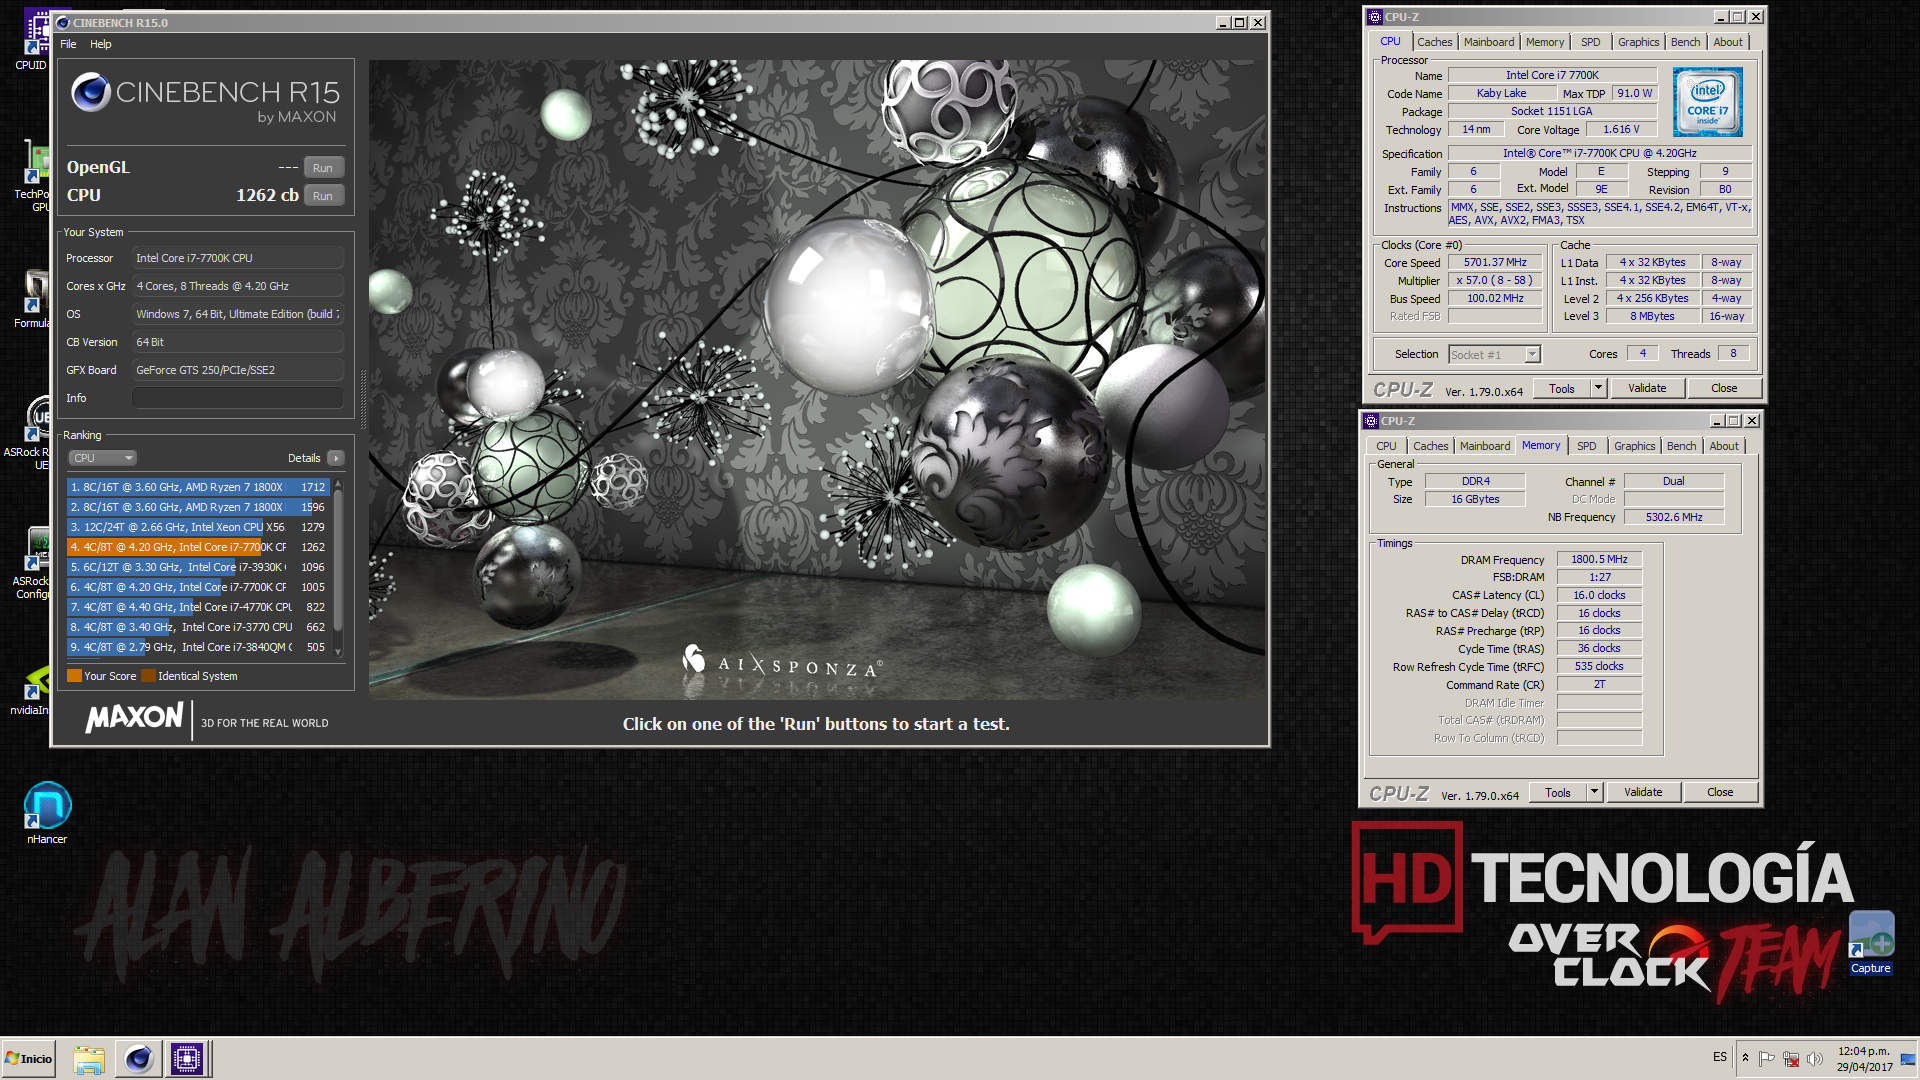
Task: Open the nvidiaInspector desktop shortcut
Action: click(x=32, y=688)
